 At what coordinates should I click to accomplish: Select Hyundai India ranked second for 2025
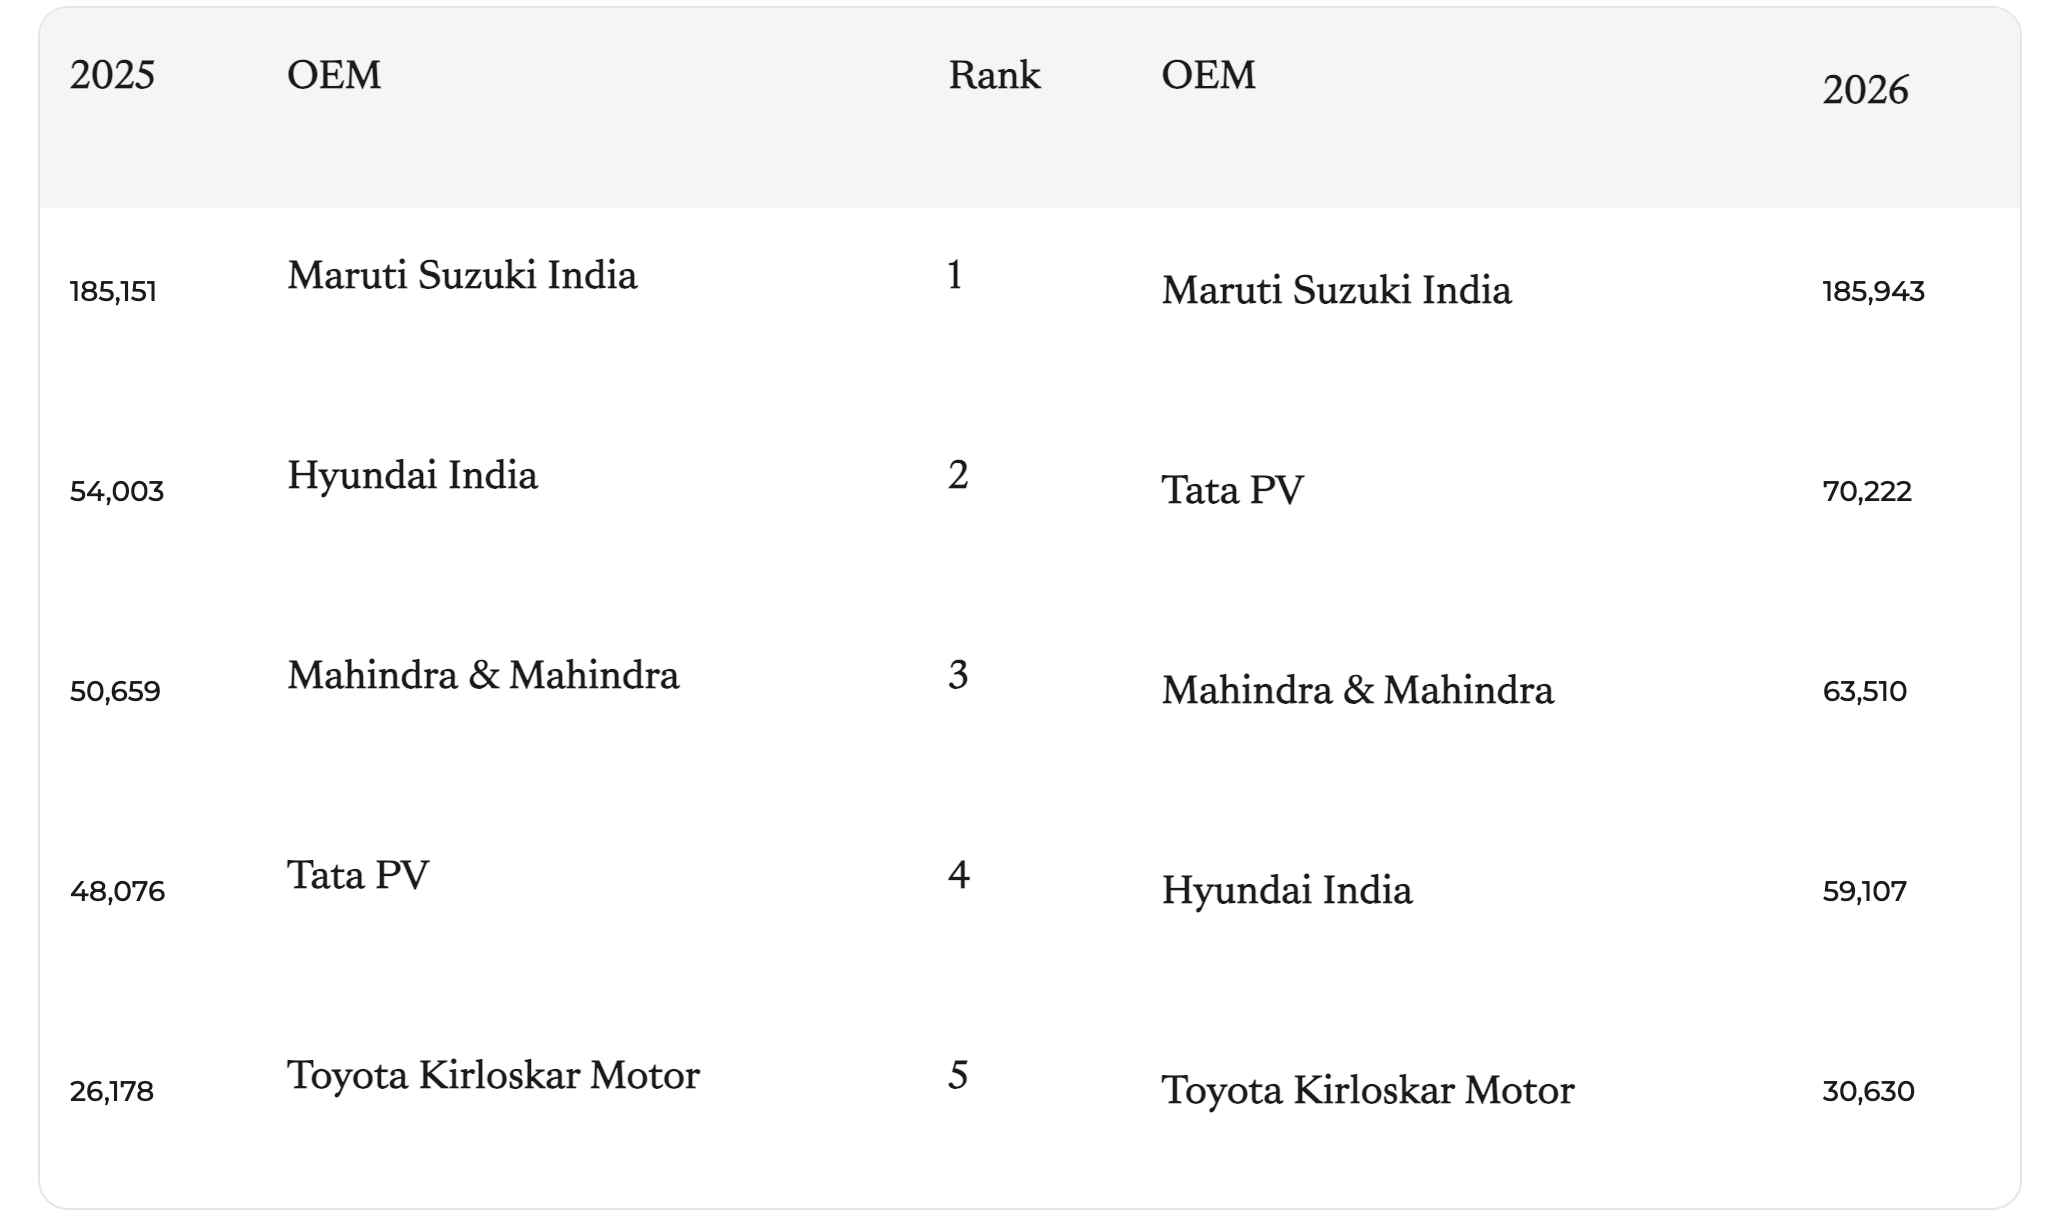pyautogui.click(x=412, y=476)
